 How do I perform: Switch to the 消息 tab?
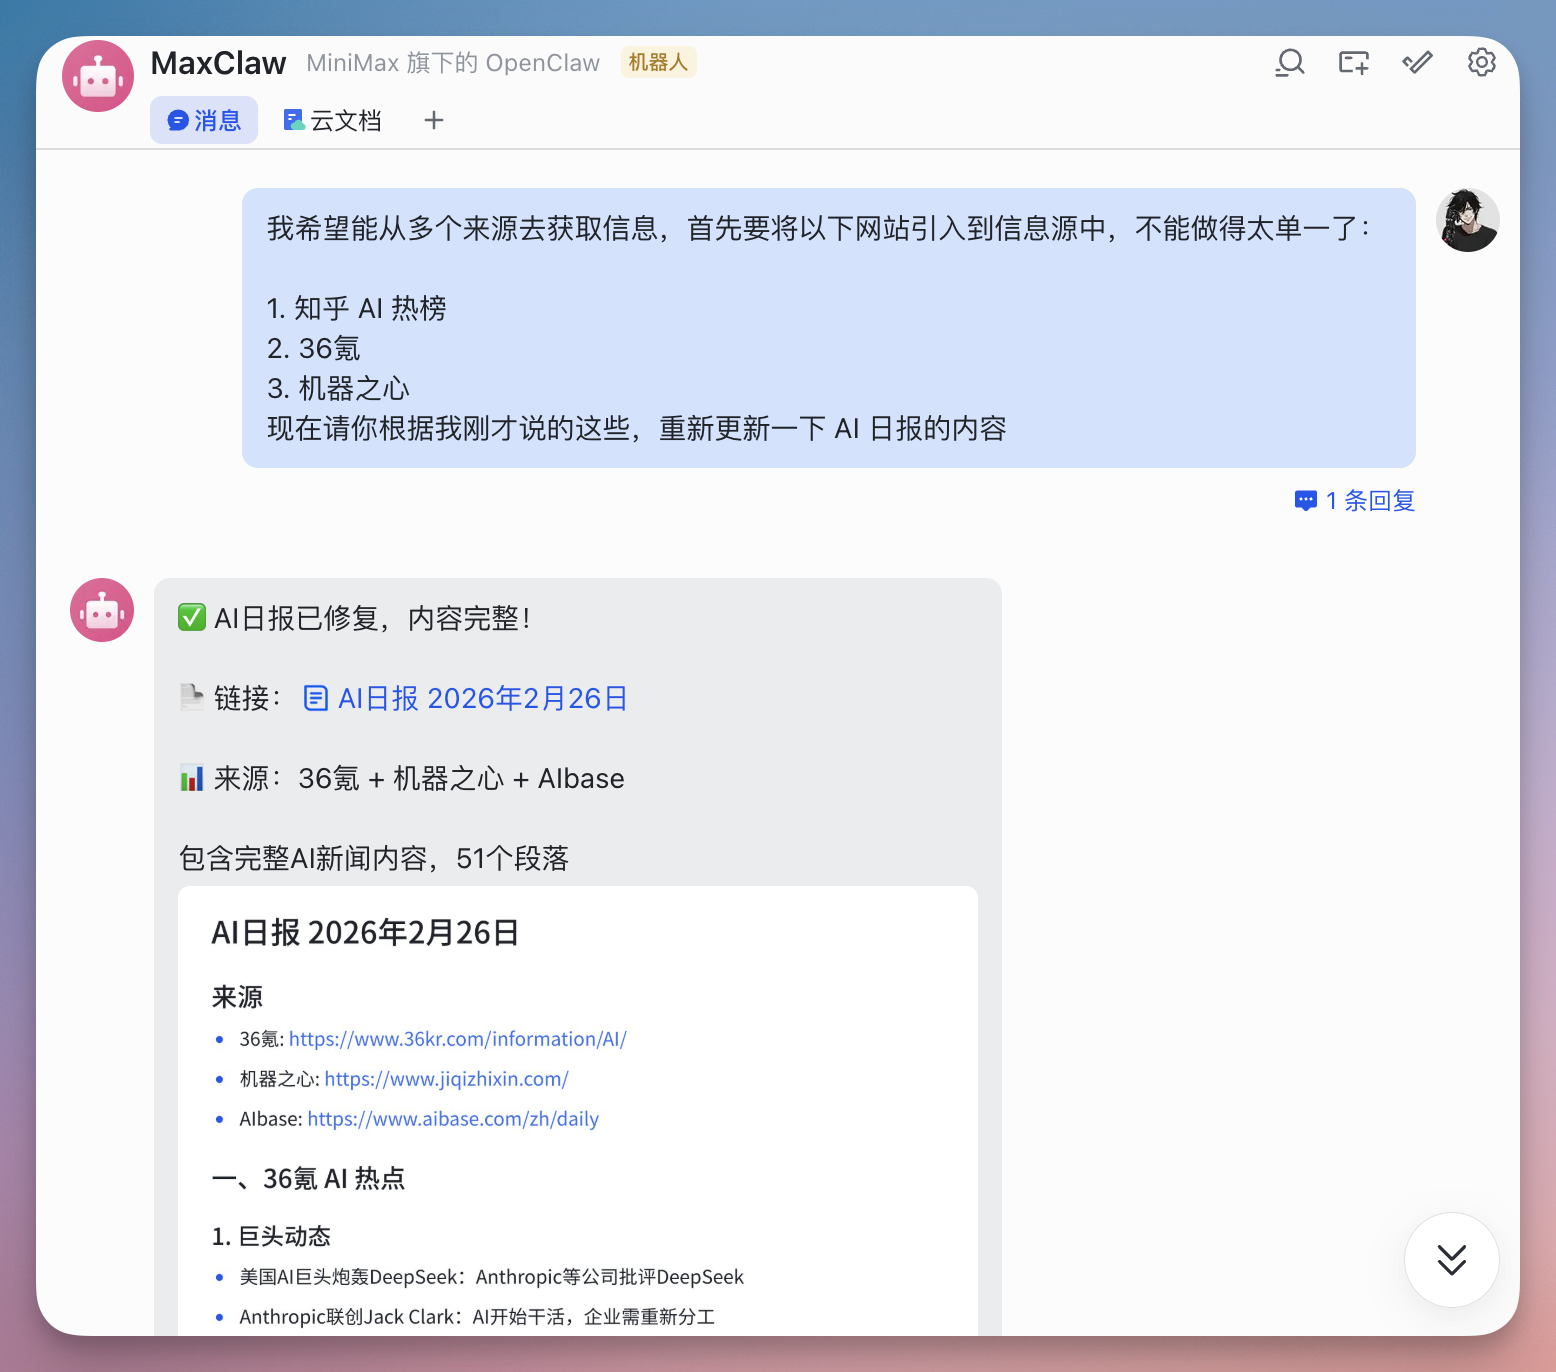pyautogui.click(x=204, y=120)
